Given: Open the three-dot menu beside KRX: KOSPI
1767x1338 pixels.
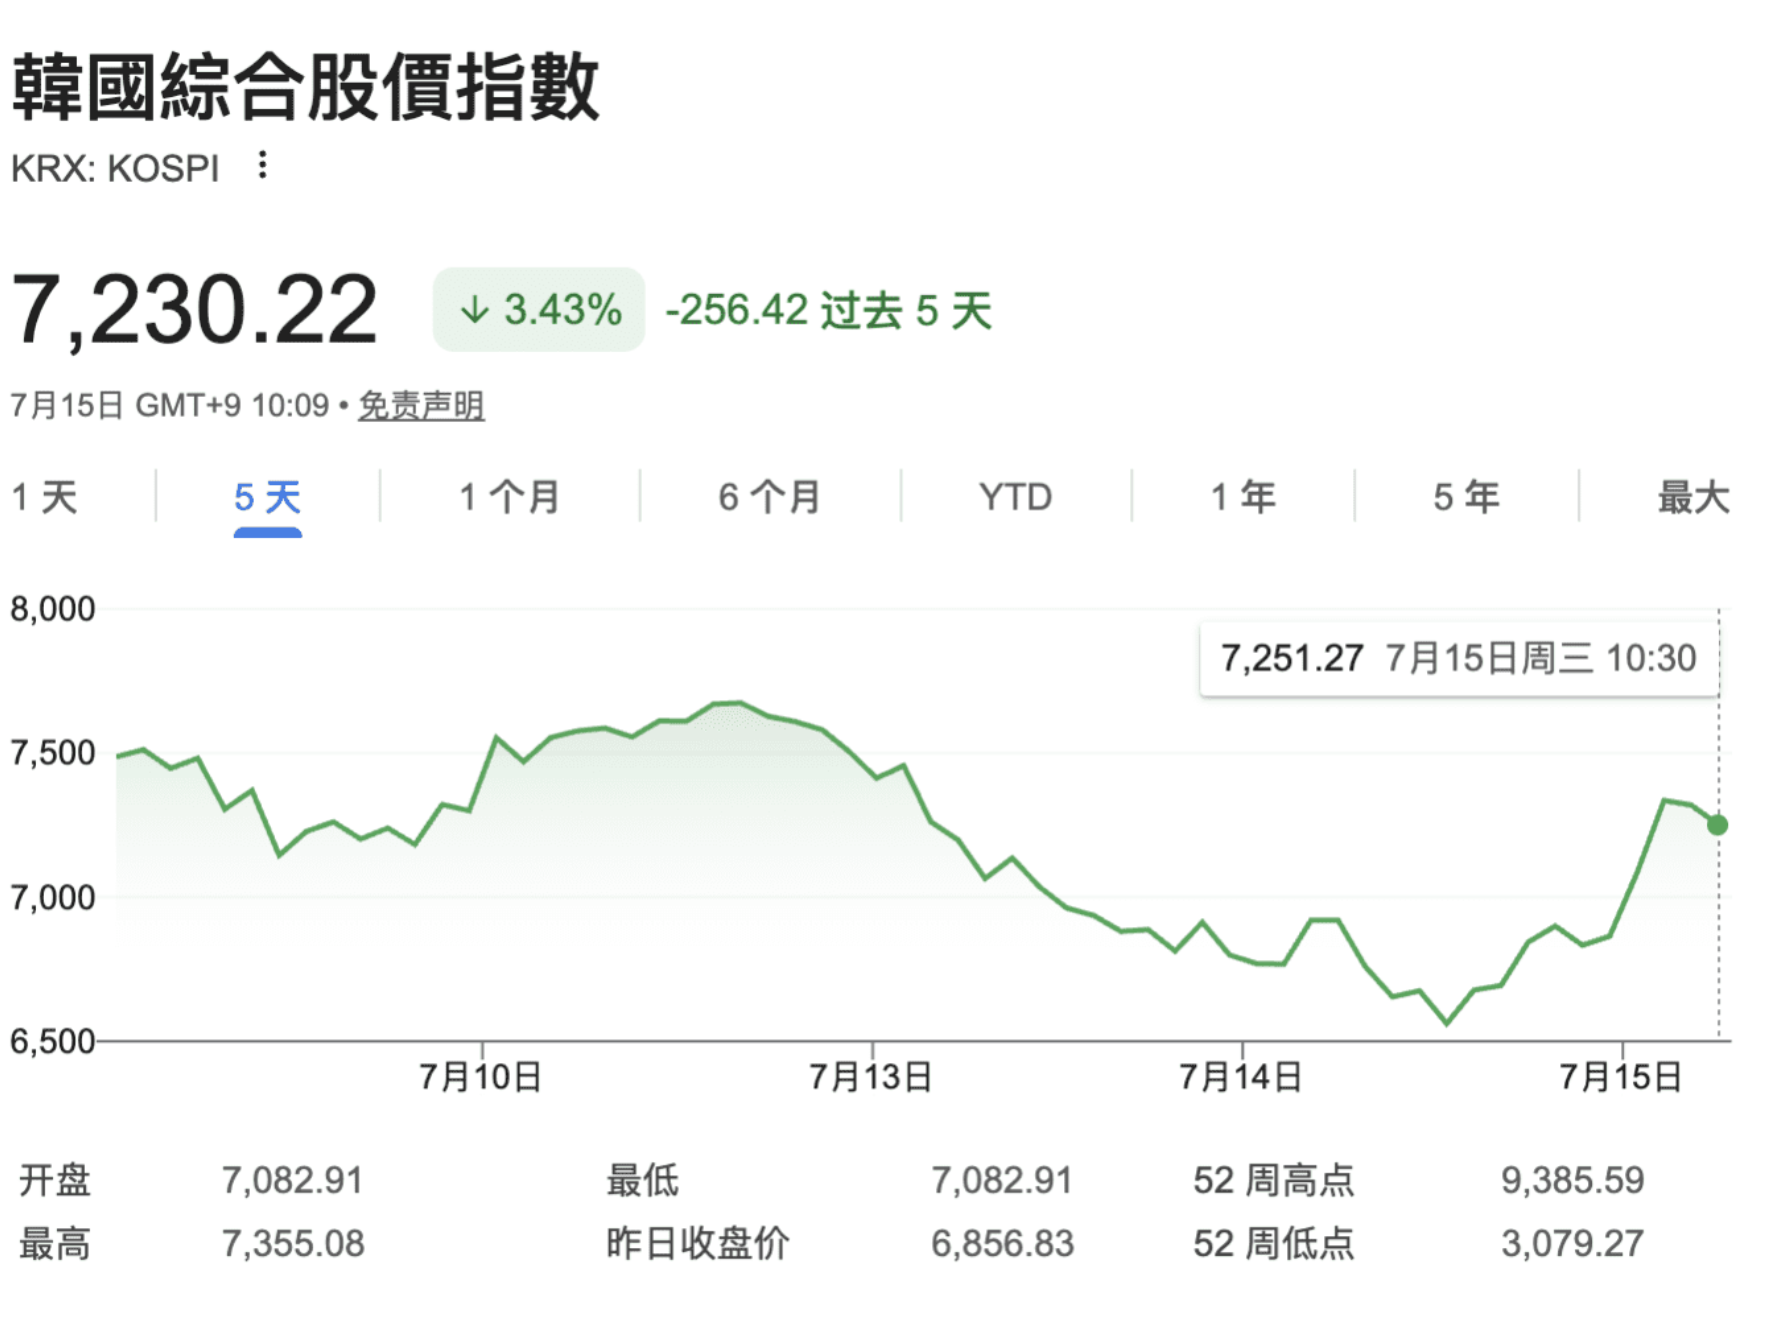Looking at the screenshot, I should [x=262, y=165].
